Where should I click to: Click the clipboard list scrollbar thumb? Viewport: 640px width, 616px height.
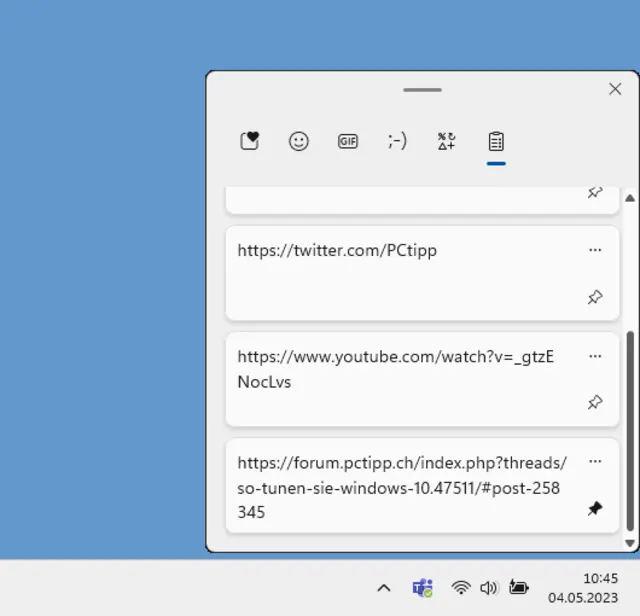pyautogui.click(x=630, y=430)
